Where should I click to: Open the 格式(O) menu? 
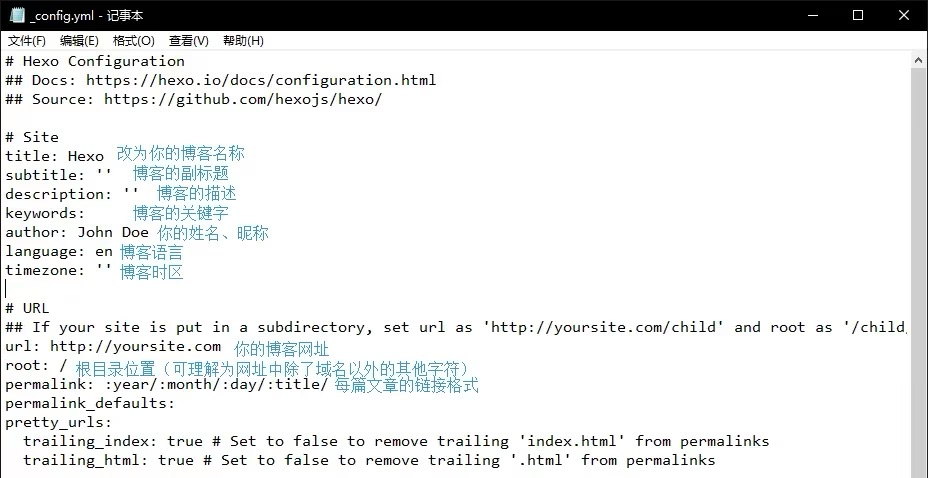coord(134,41)
